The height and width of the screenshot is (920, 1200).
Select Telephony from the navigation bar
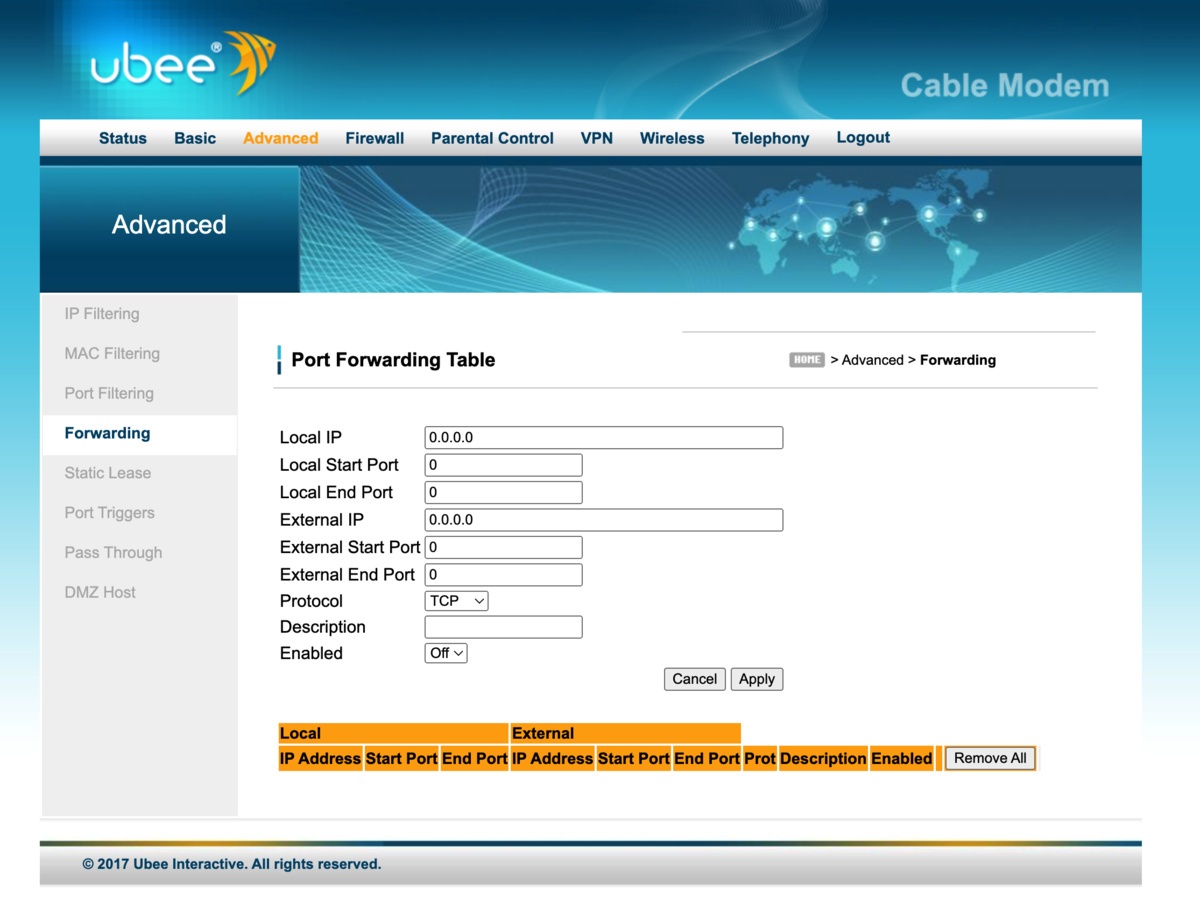pos(770,138)
